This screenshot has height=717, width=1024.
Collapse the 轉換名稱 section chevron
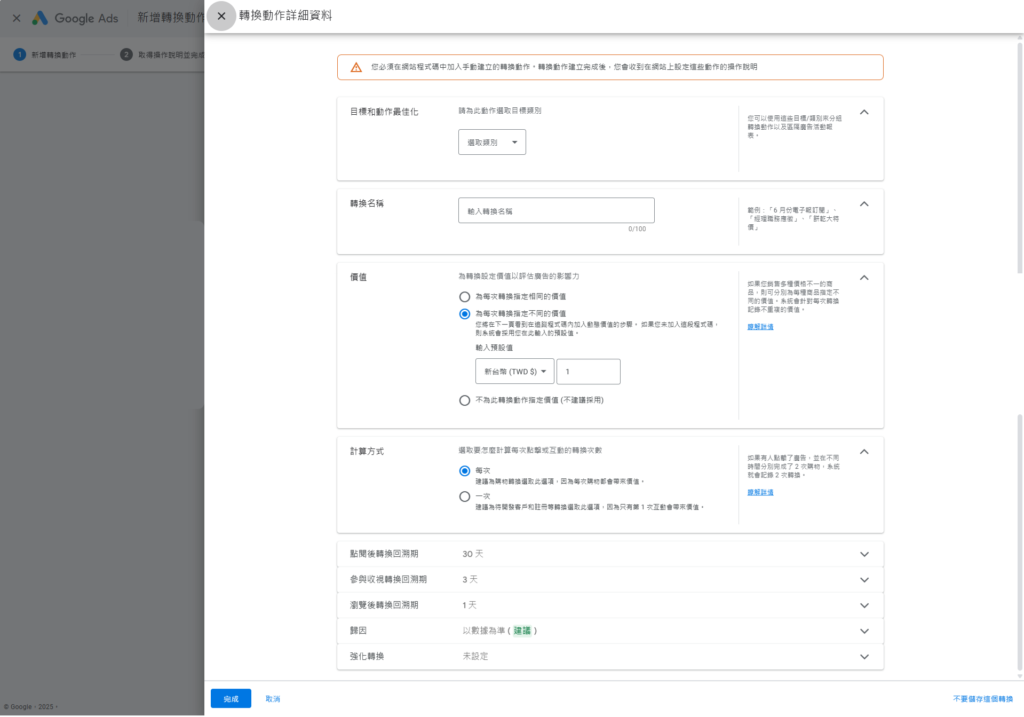coord(864,204)
